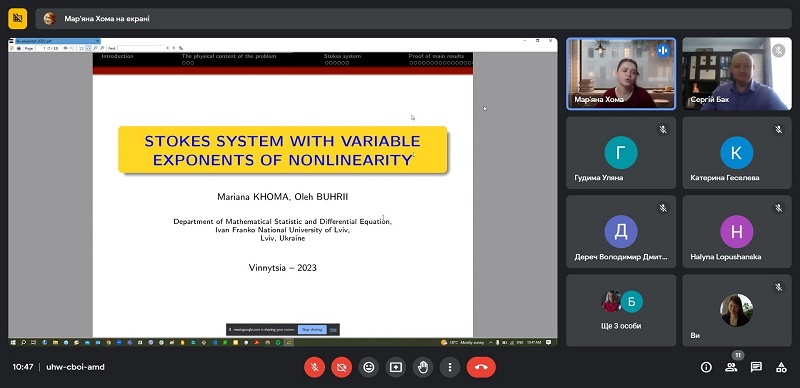This screenshot has height=388, width=800.
Task: Select the Мар'яна Хома video tile
Action: [621, 74]
